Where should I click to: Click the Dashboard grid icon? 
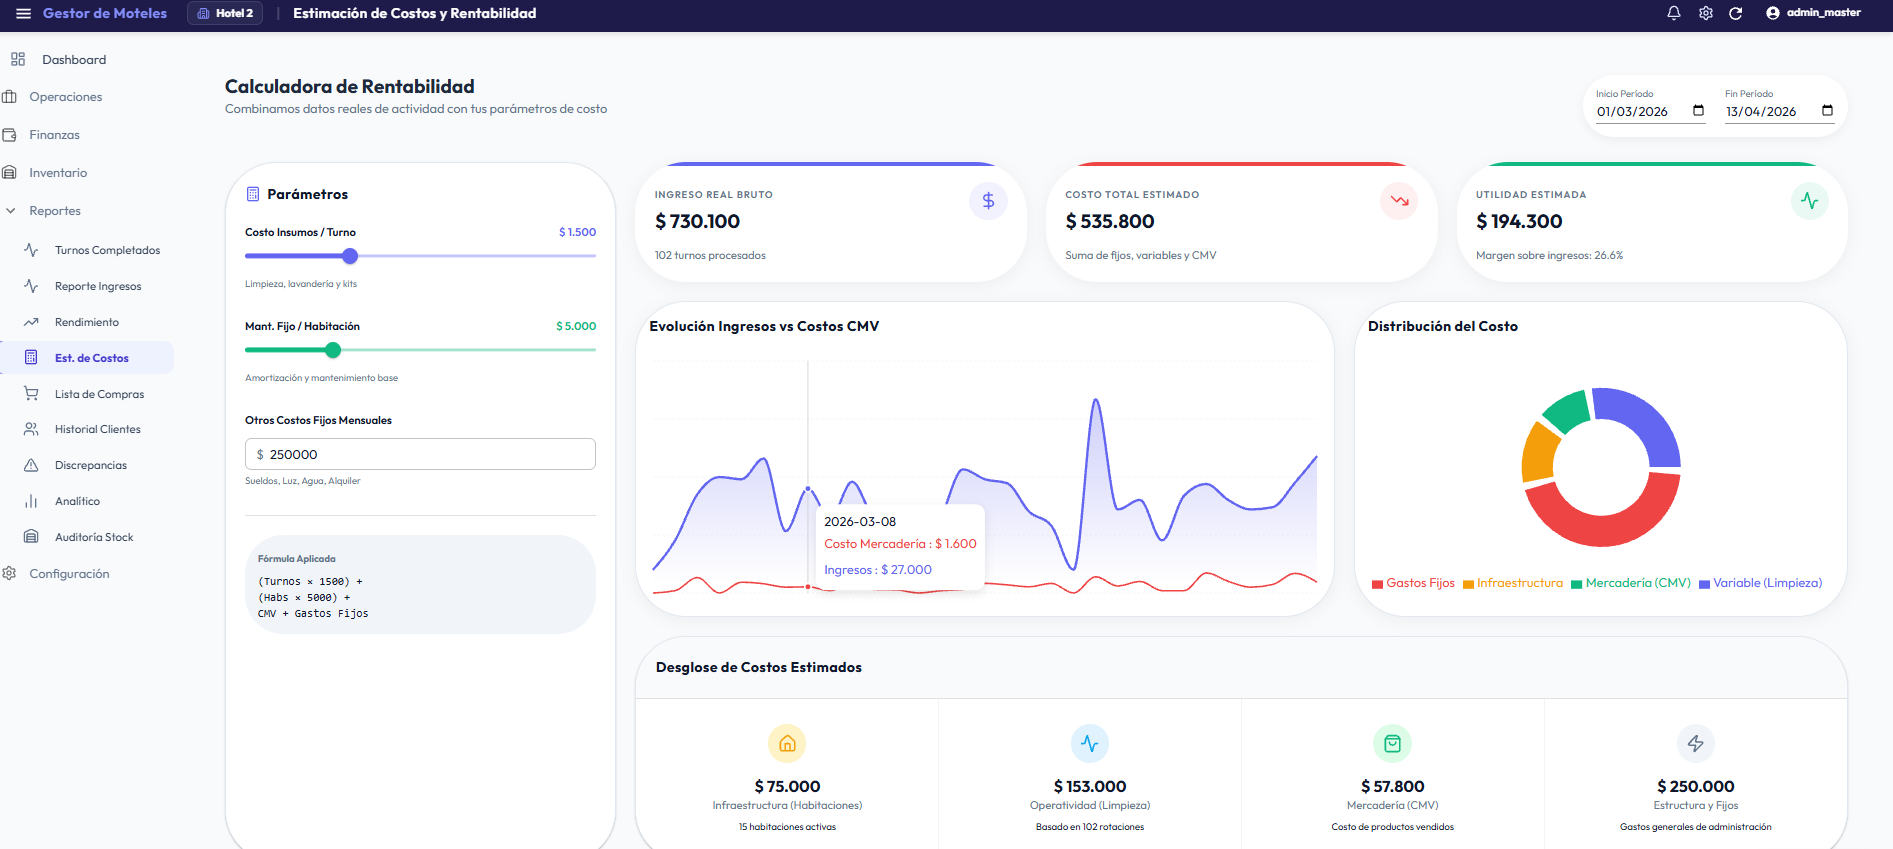[x=18, y=59]
